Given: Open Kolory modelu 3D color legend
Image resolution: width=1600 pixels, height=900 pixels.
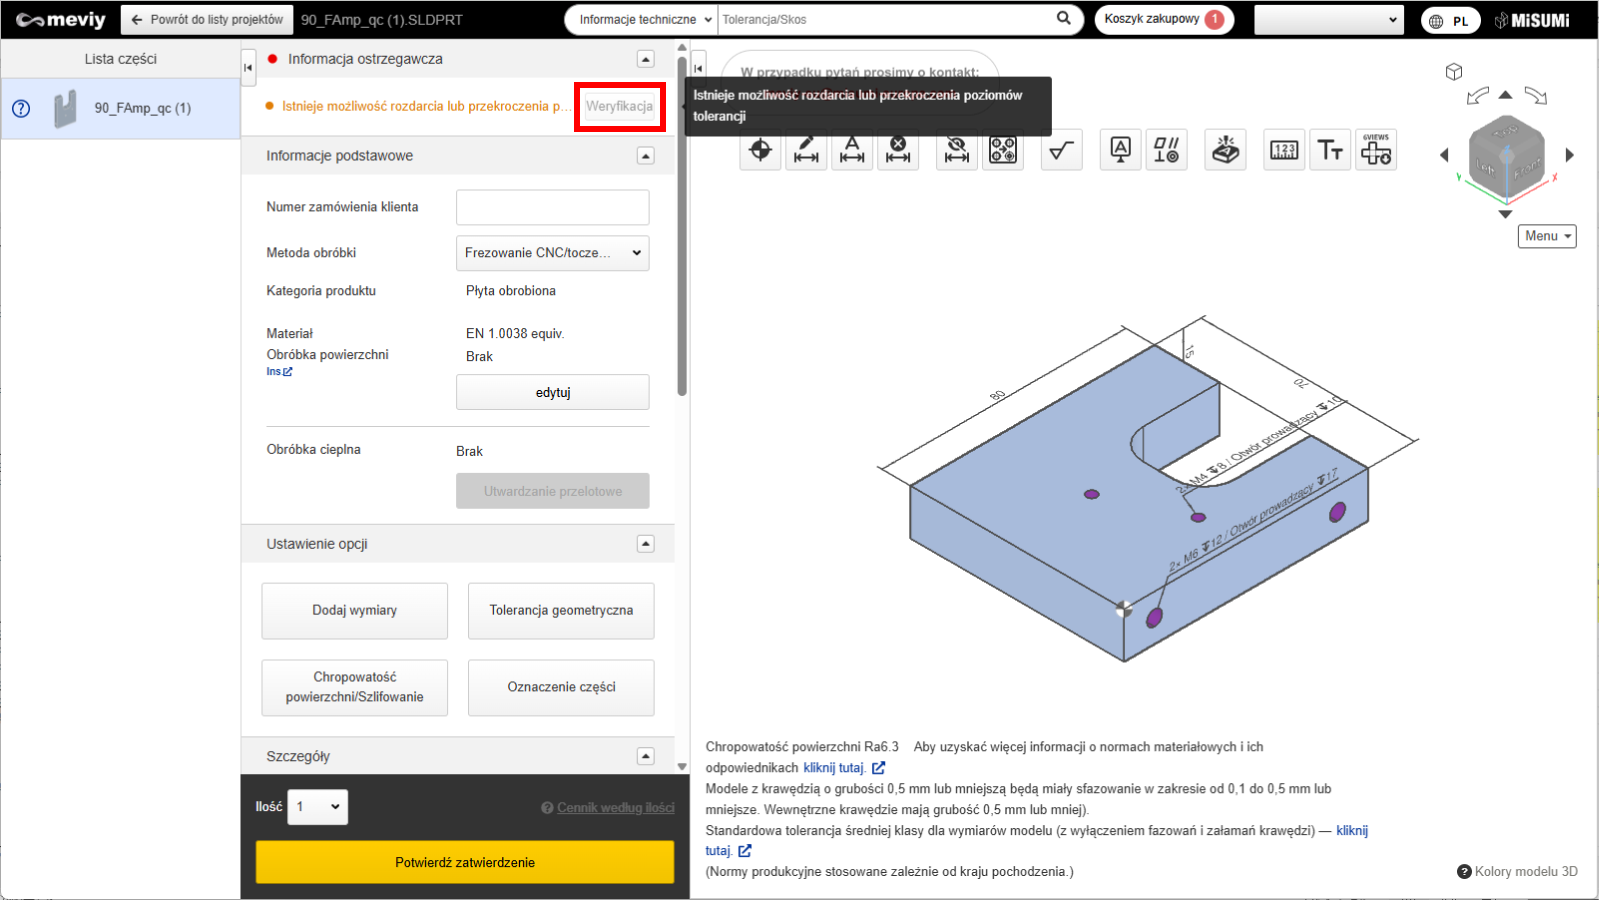Looking at the screenshot, I should (1517, 871).
